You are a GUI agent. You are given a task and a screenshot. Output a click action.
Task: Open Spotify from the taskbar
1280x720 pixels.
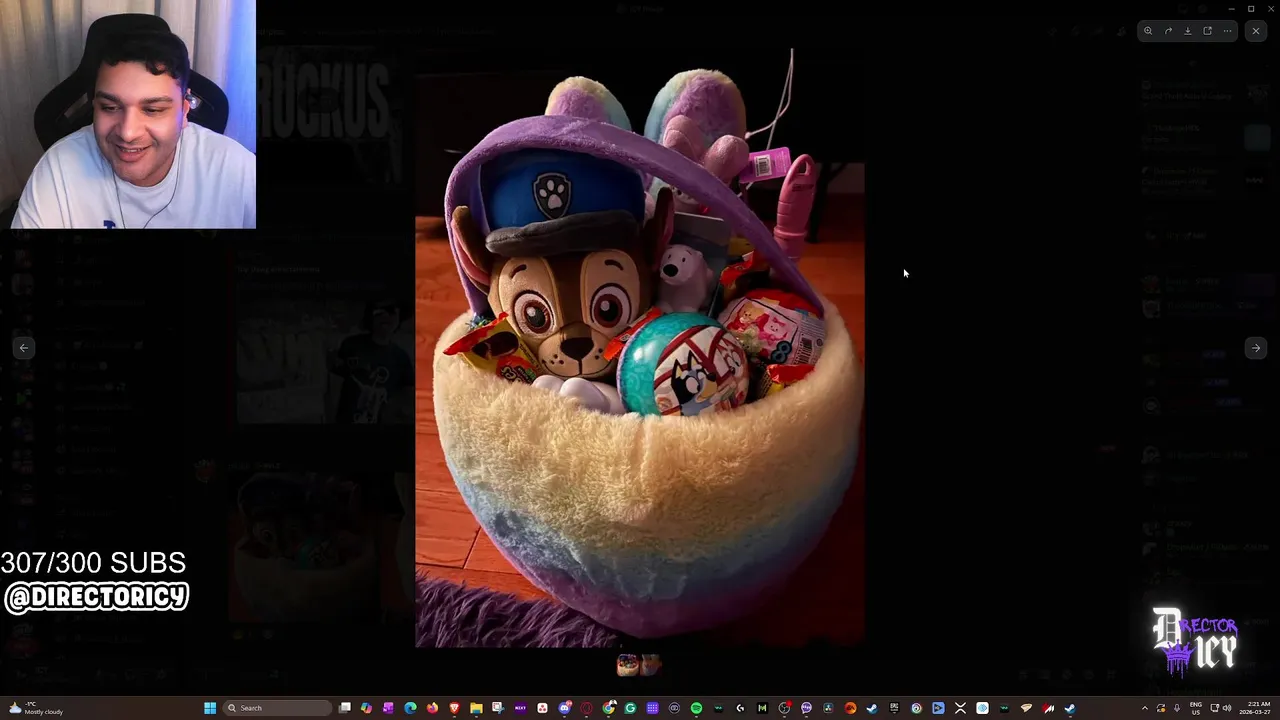click(696, 708)
